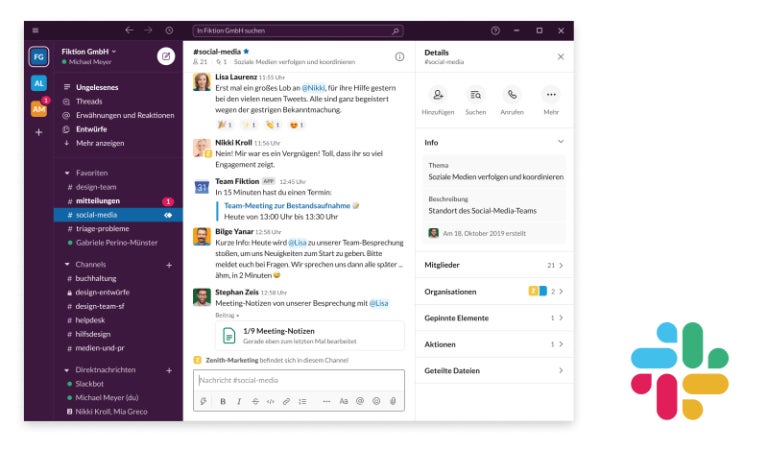Toggle the heart-eyes reaction
The image size is (780, 450).
click(297, 125)
